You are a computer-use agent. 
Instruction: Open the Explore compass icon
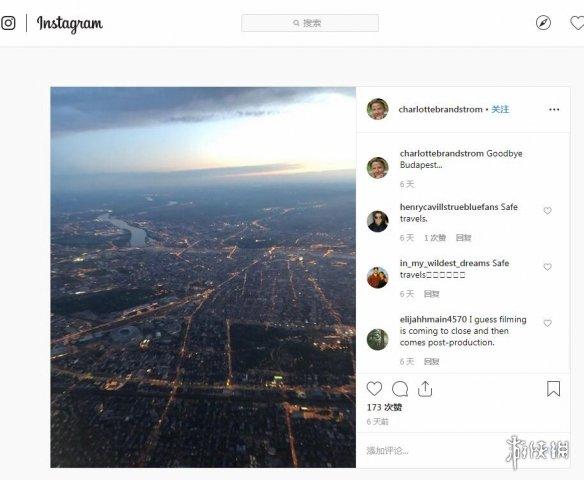coord(543,23)
